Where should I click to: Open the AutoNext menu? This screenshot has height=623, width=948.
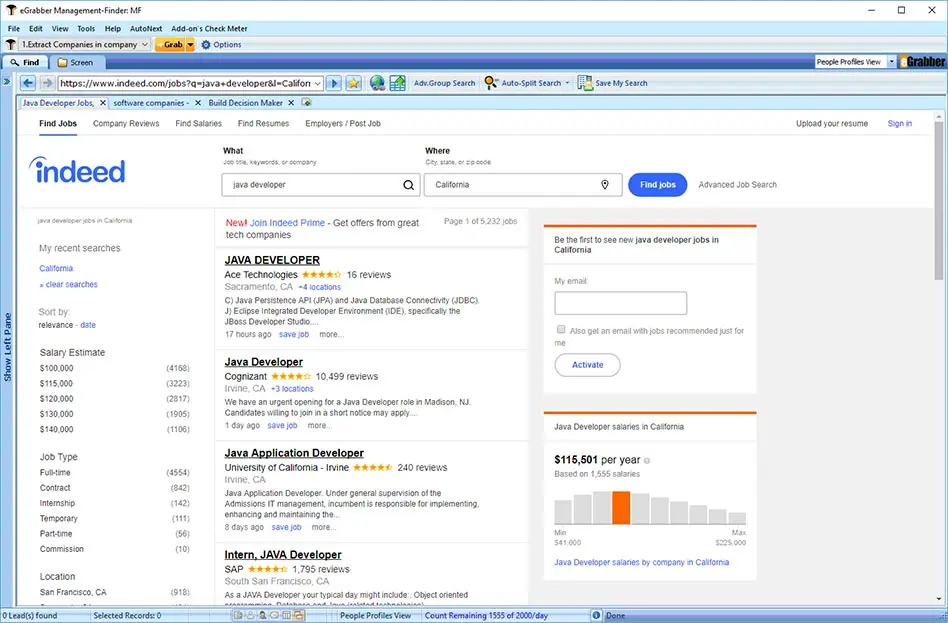tap(146, 28)
